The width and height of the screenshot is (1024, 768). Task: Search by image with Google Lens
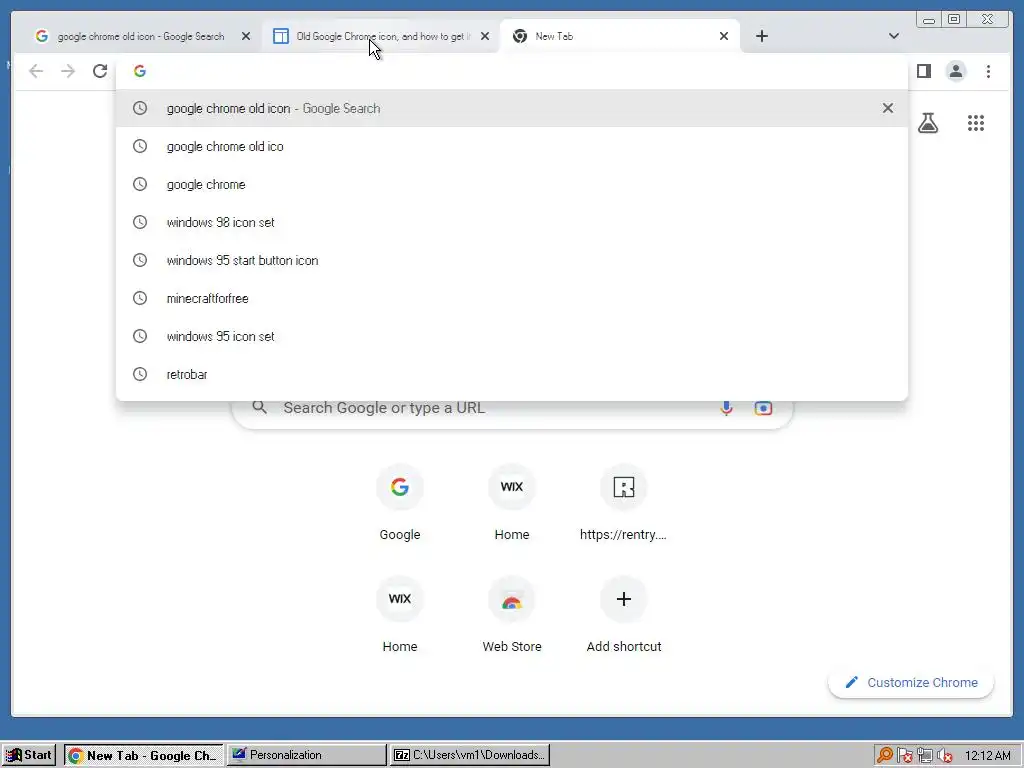[763, 408]
